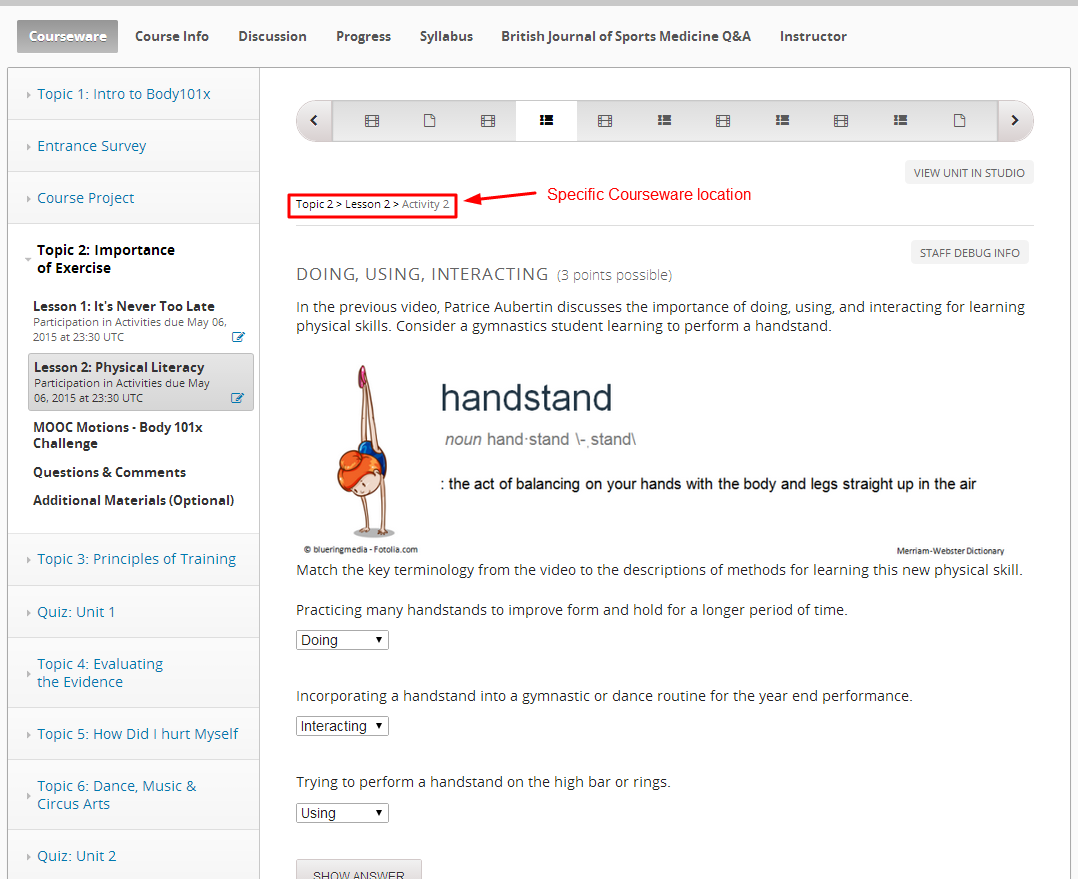Screen dimensions: 1078x879
Task: Open British Journal of Sports Medicine Q&A tab
Action: coord(626,36)
